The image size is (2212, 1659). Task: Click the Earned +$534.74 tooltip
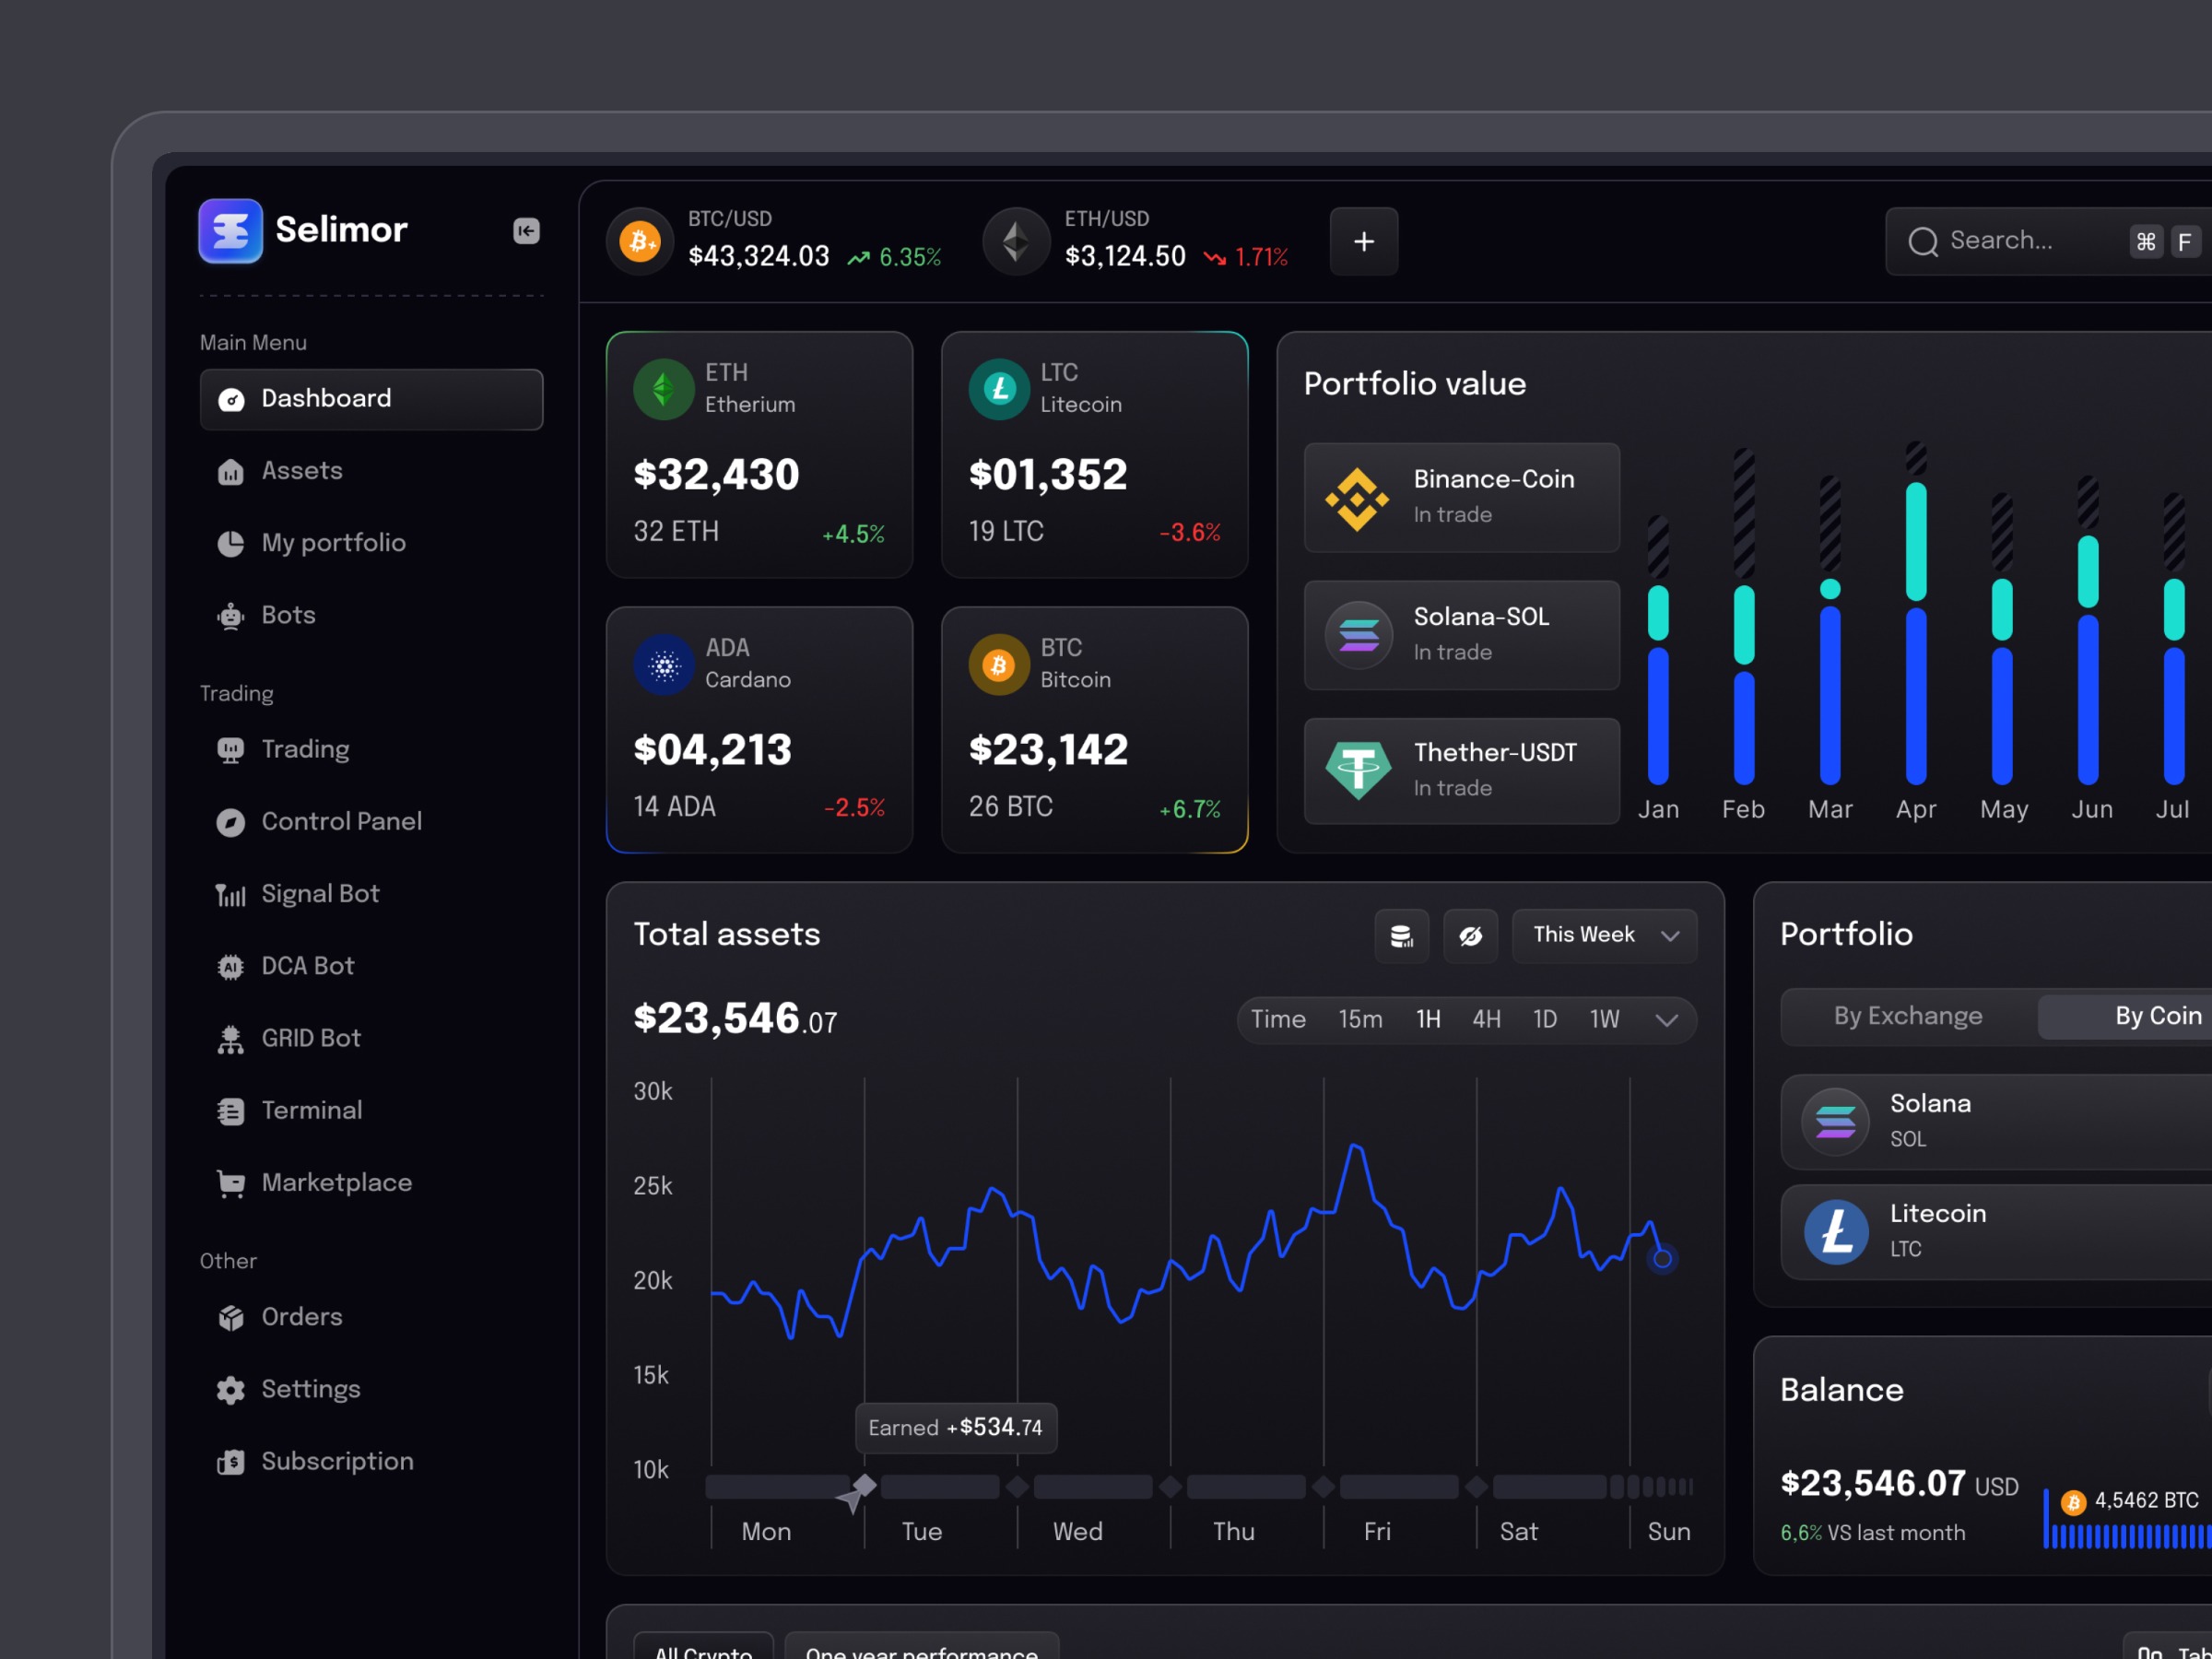click(x=956, y=1428)
